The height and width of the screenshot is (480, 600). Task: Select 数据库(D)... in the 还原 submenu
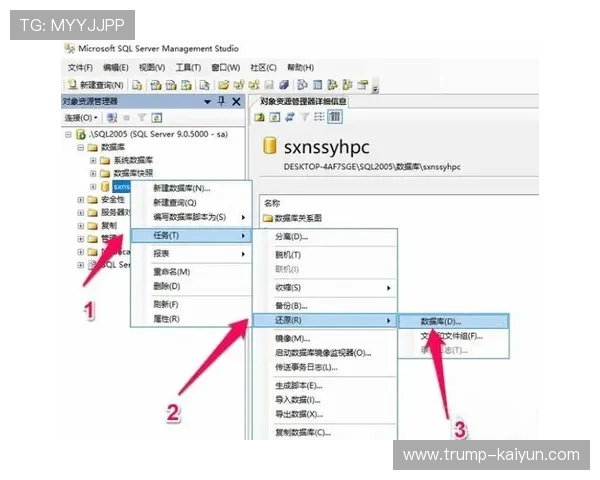(440, 322)
